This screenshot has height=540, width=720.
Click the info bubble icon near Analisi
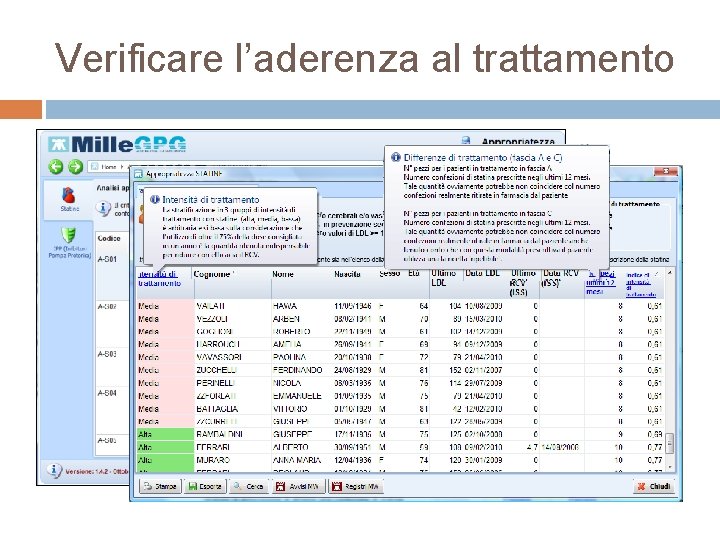click(103, 208)
